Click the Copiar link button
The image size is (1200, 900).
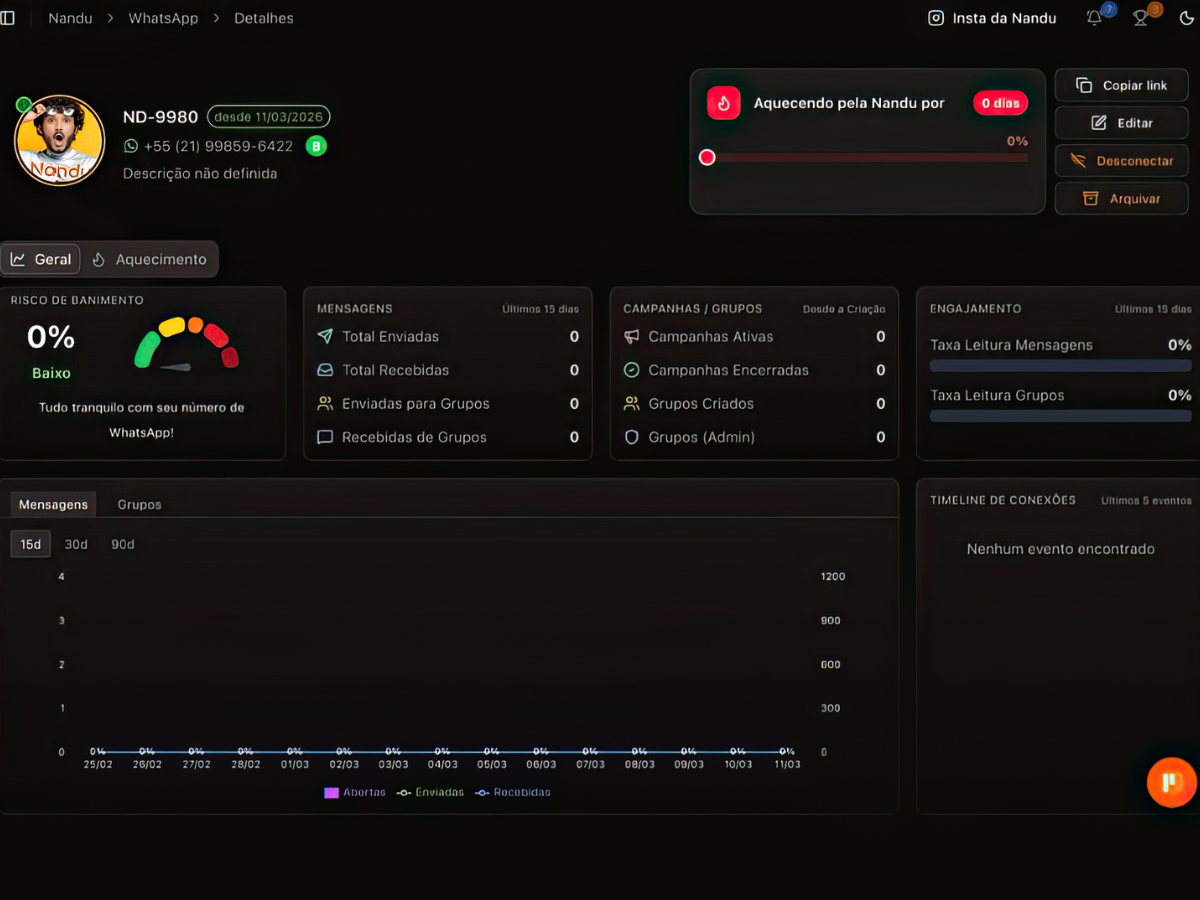(x=1122, y=85)
